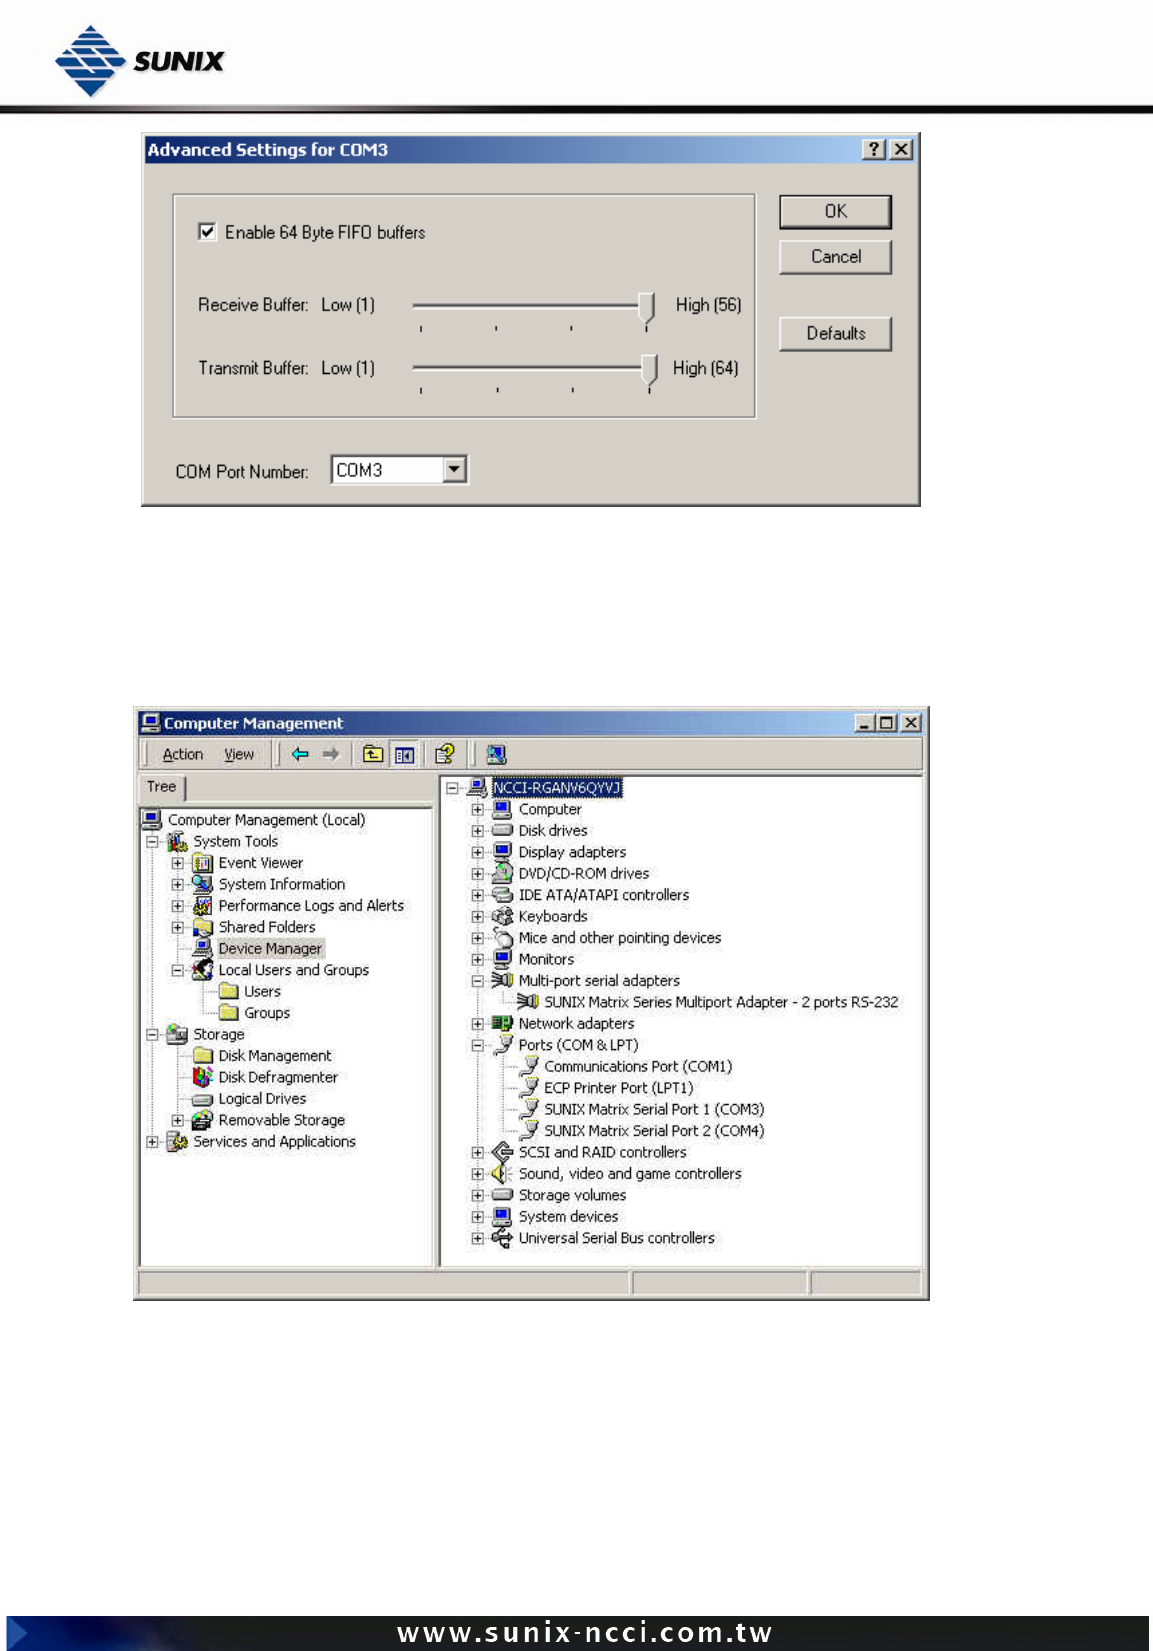Image resolution: width=1153 pixels, height=1651 pixels.
Task: Click the Services and Applications icon
Action: tap(178, 1142)
